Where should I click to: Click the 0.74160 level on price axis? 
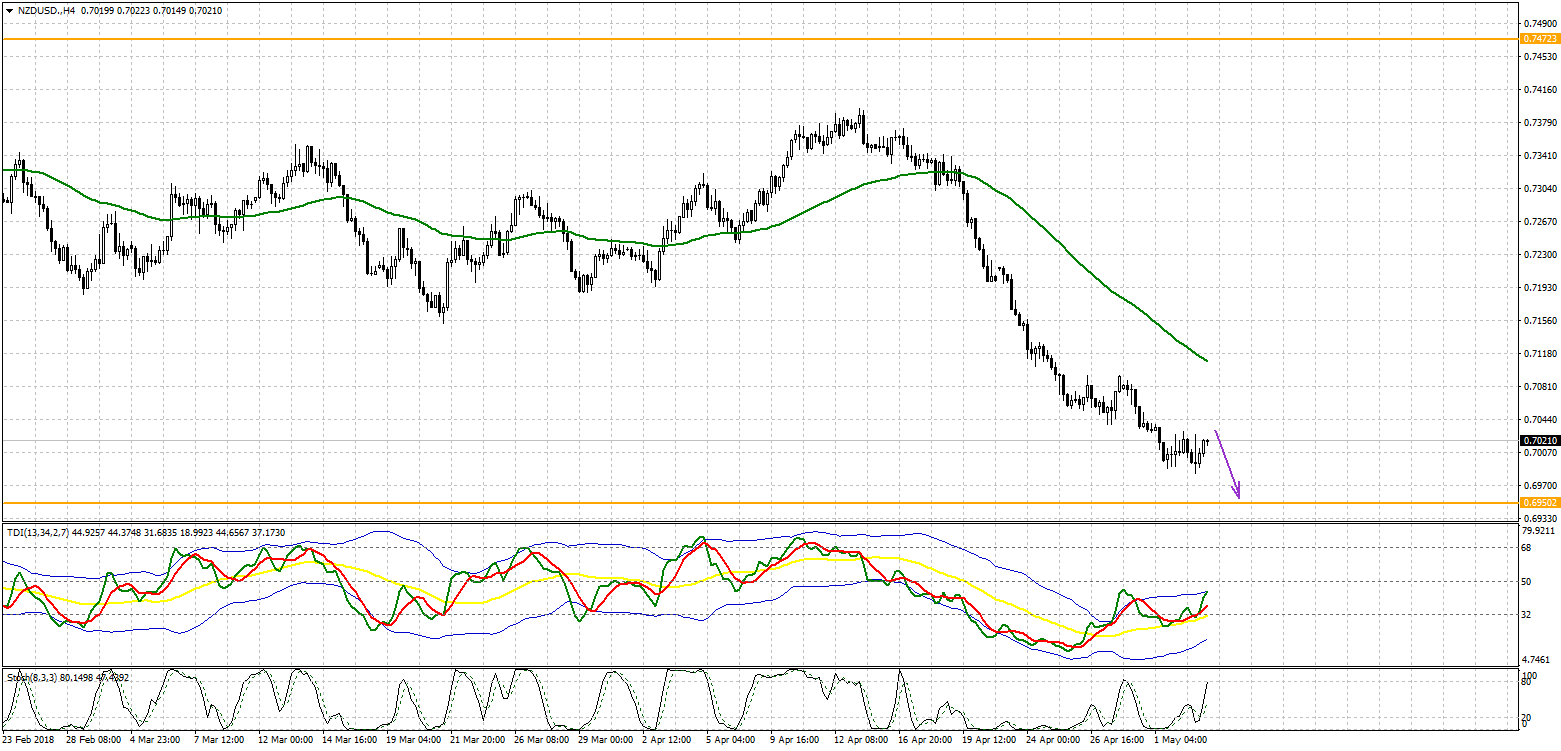(1540, 90)
